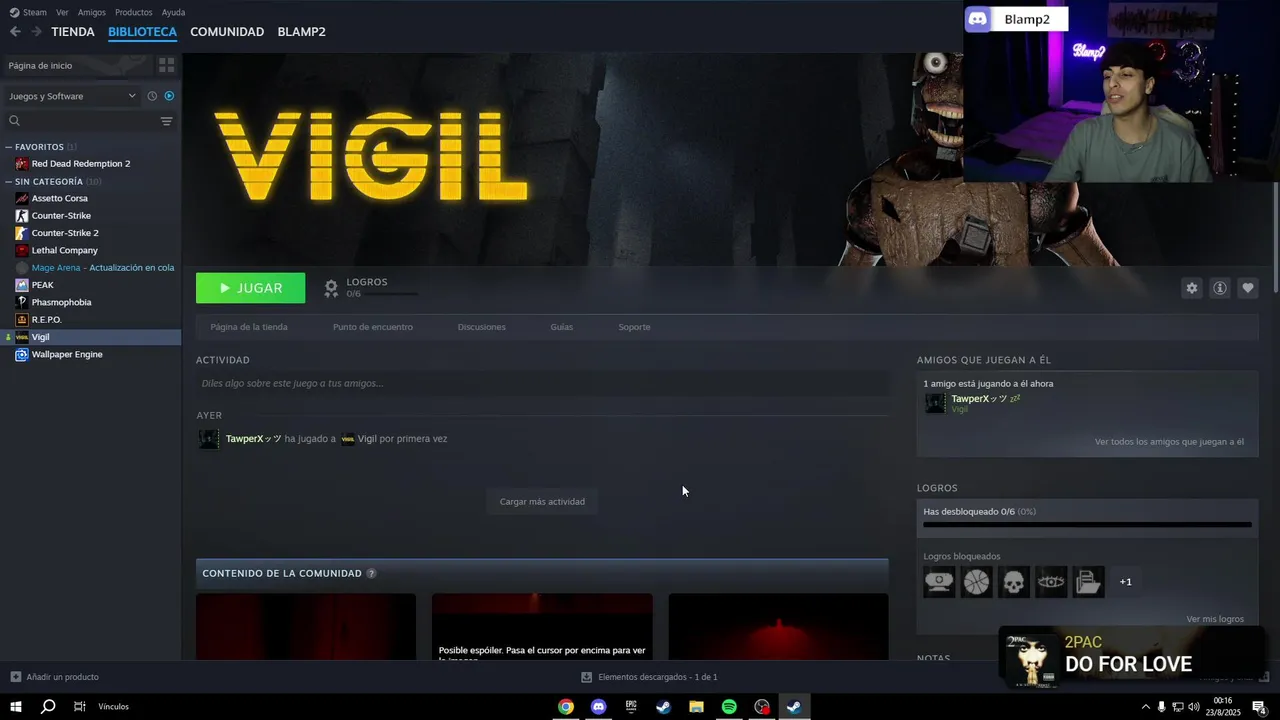Open File Explorer from taskbar
The width and height of the screenshot is (1280, 720).
click(x=696, y=707)
